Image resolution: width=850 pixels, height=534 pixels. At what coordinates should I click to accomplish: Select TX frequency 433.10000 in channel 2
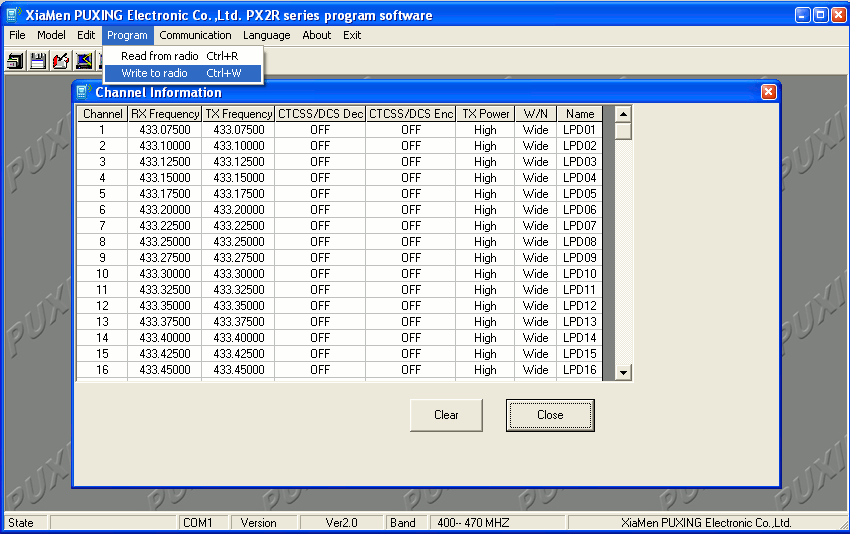[x=239, y=146]
